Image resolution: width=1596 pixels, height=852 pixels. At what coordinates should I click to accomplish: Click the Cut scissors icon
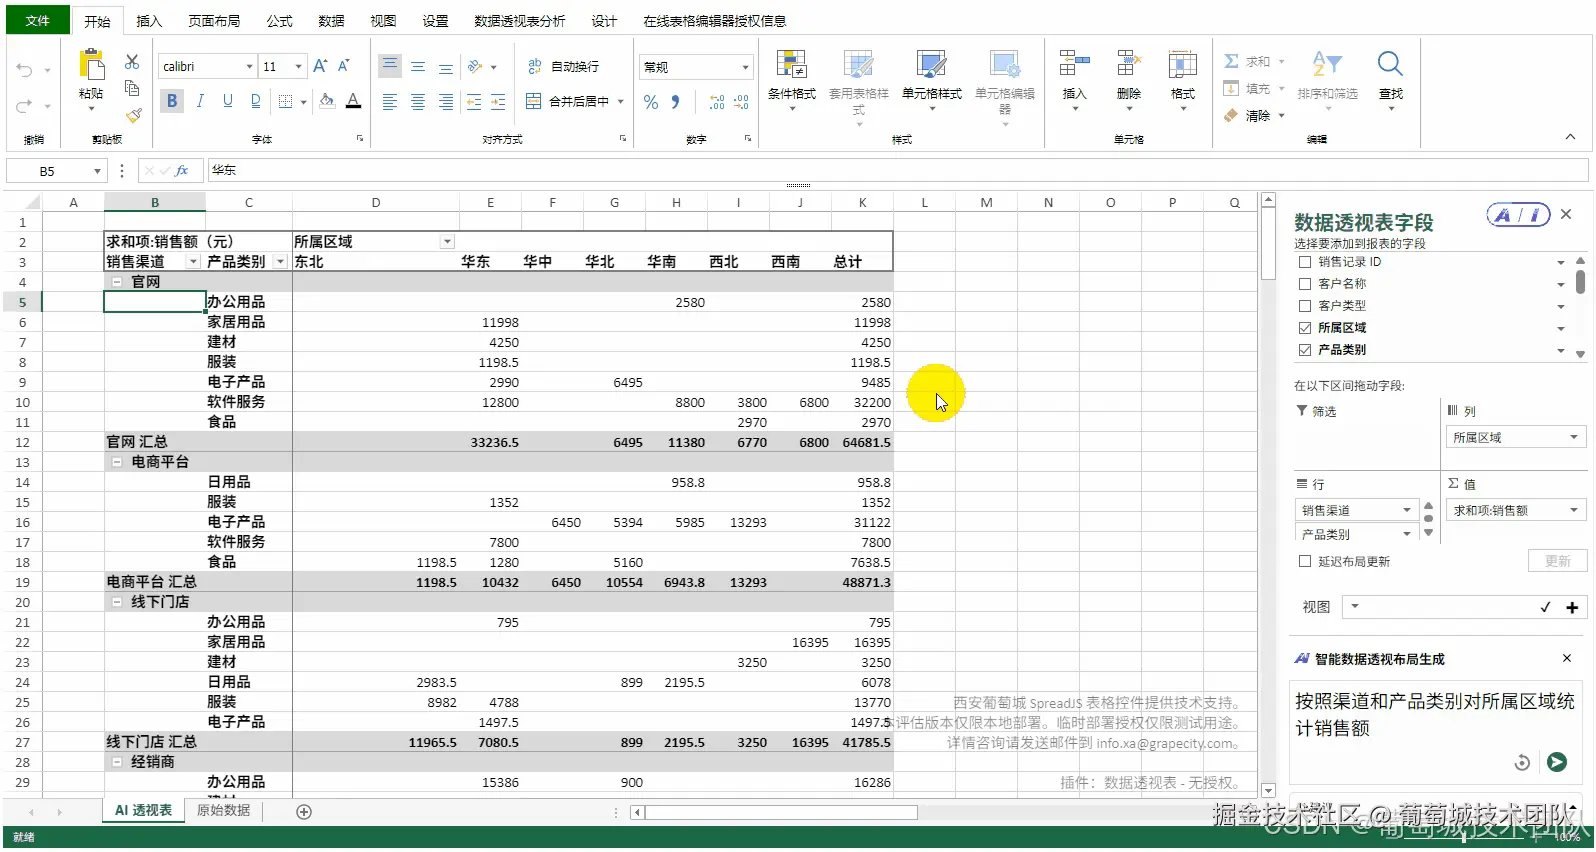tap(132, 62)
